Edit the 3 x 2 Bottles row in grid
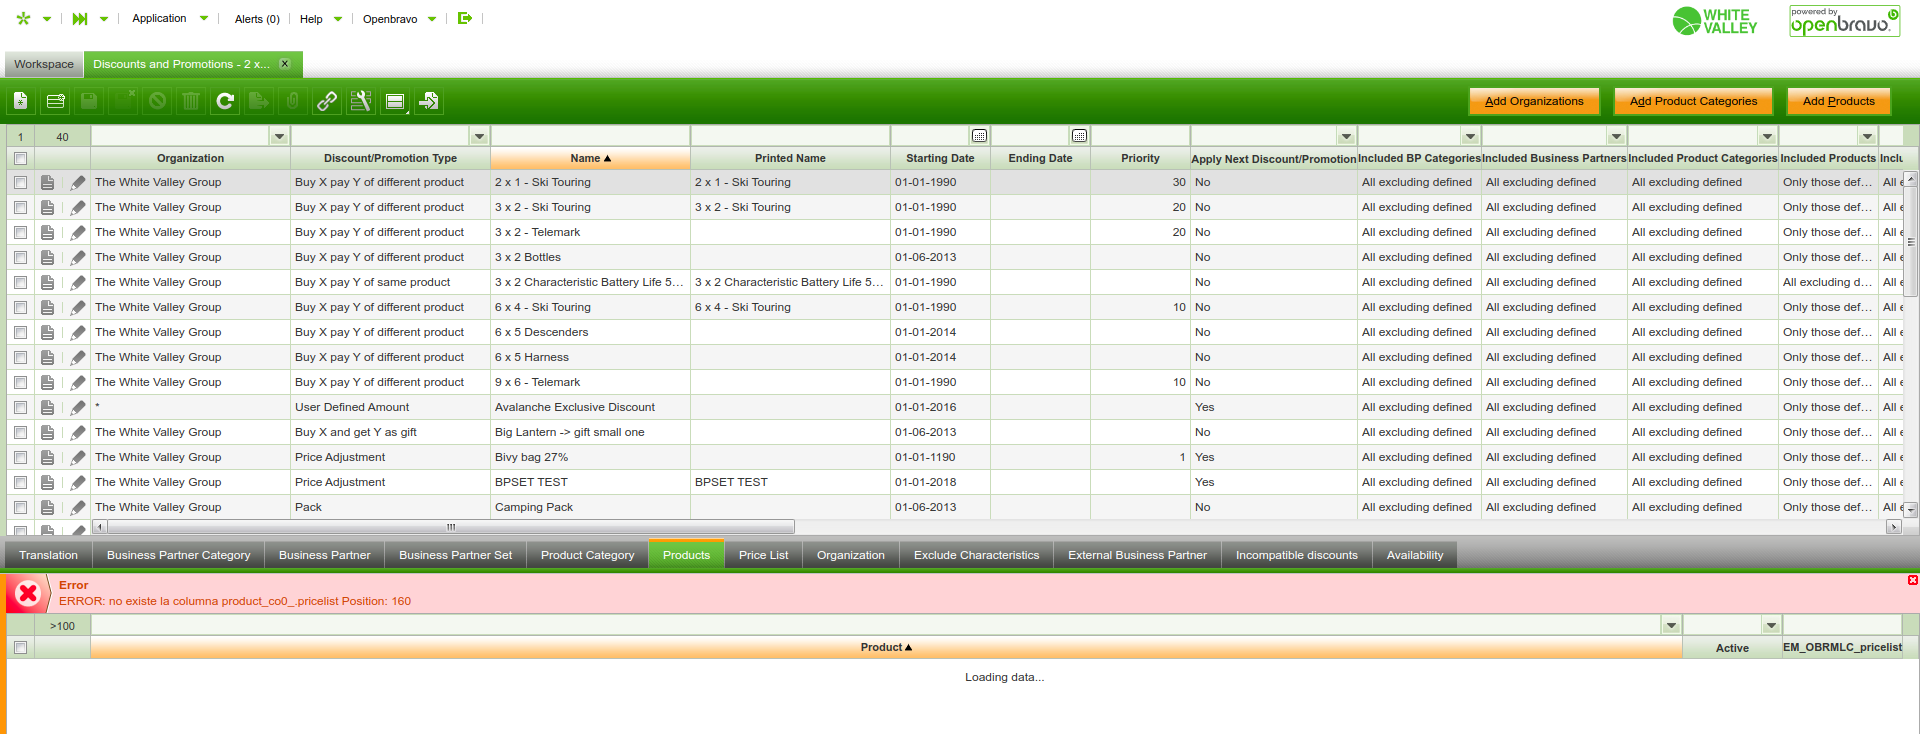The image size is (1920, 734). click(x=77, y=257)
